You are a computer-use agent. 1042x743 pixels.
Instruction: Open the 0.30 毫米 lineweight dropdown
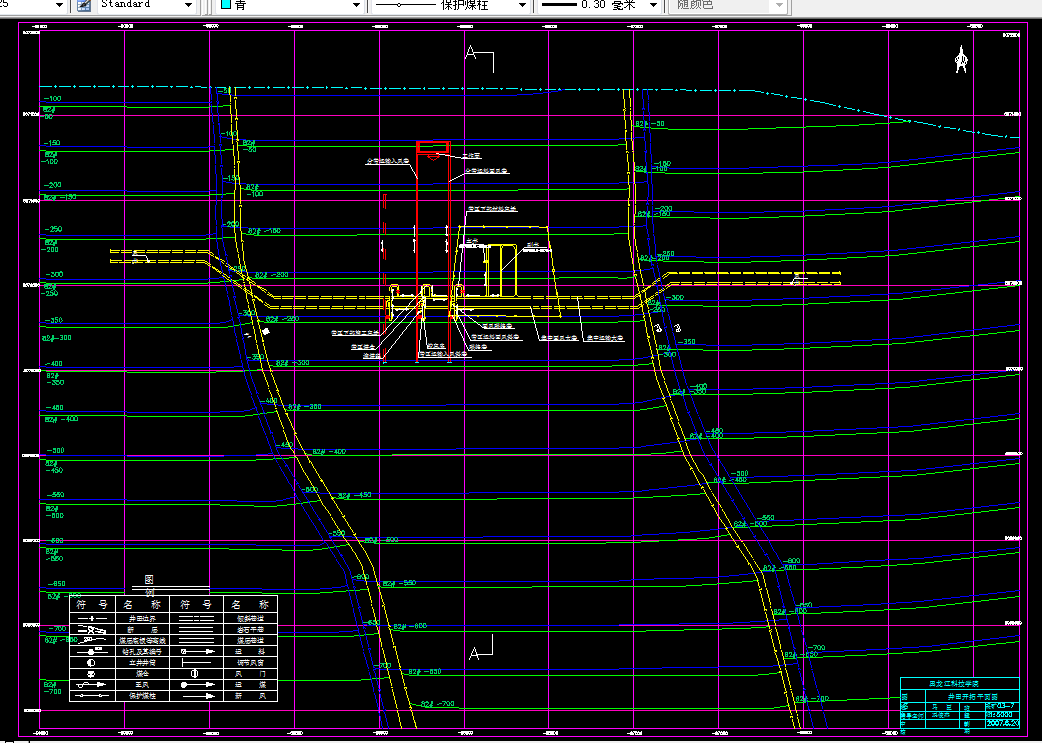click(x=653, y=5)
